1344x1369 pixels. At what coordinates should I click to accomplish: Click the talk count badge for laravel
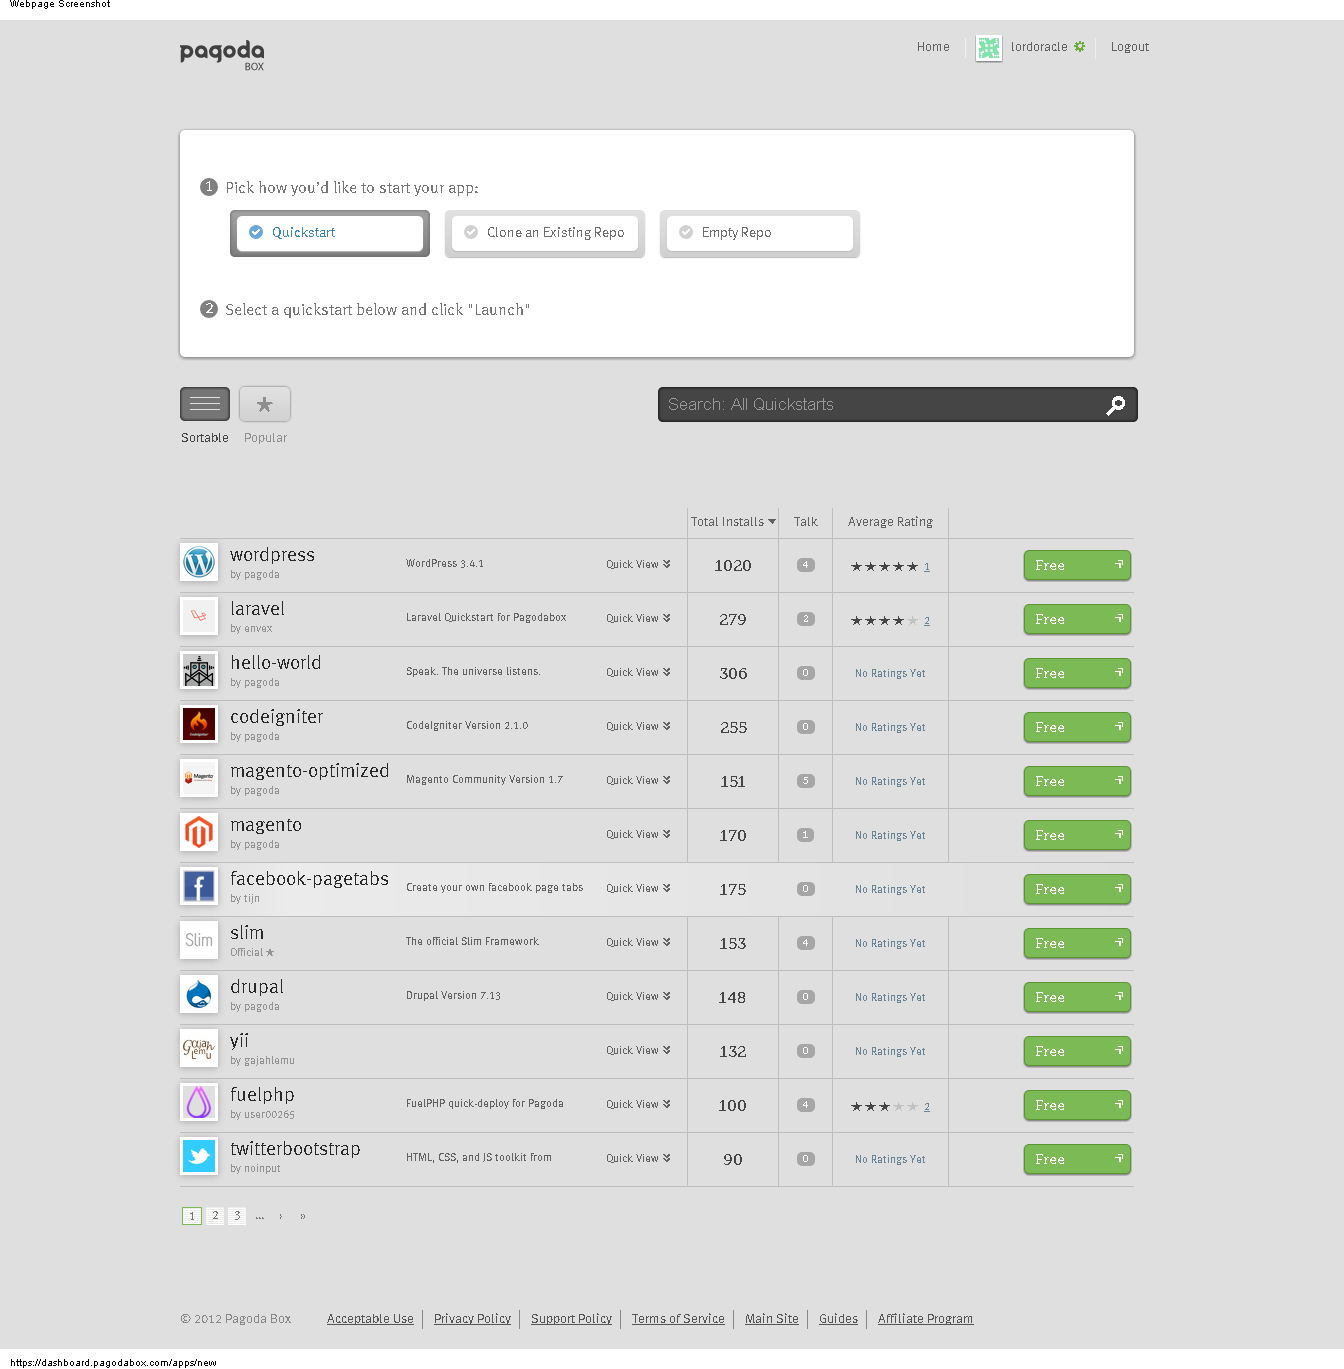click(805, 619)
